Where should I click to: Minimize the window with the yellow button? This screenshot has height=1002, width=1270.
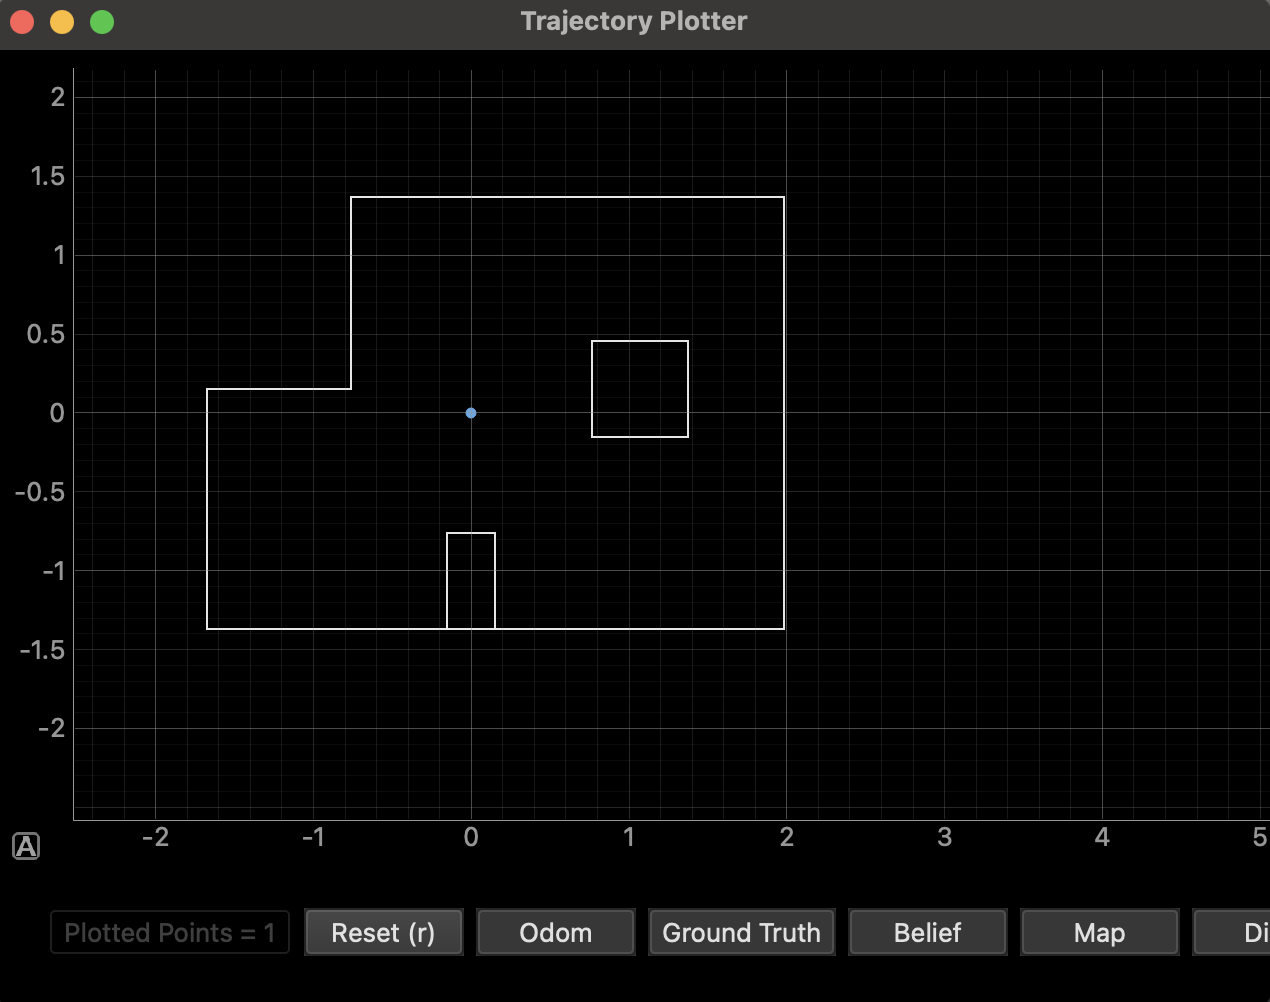coord(62,22)
